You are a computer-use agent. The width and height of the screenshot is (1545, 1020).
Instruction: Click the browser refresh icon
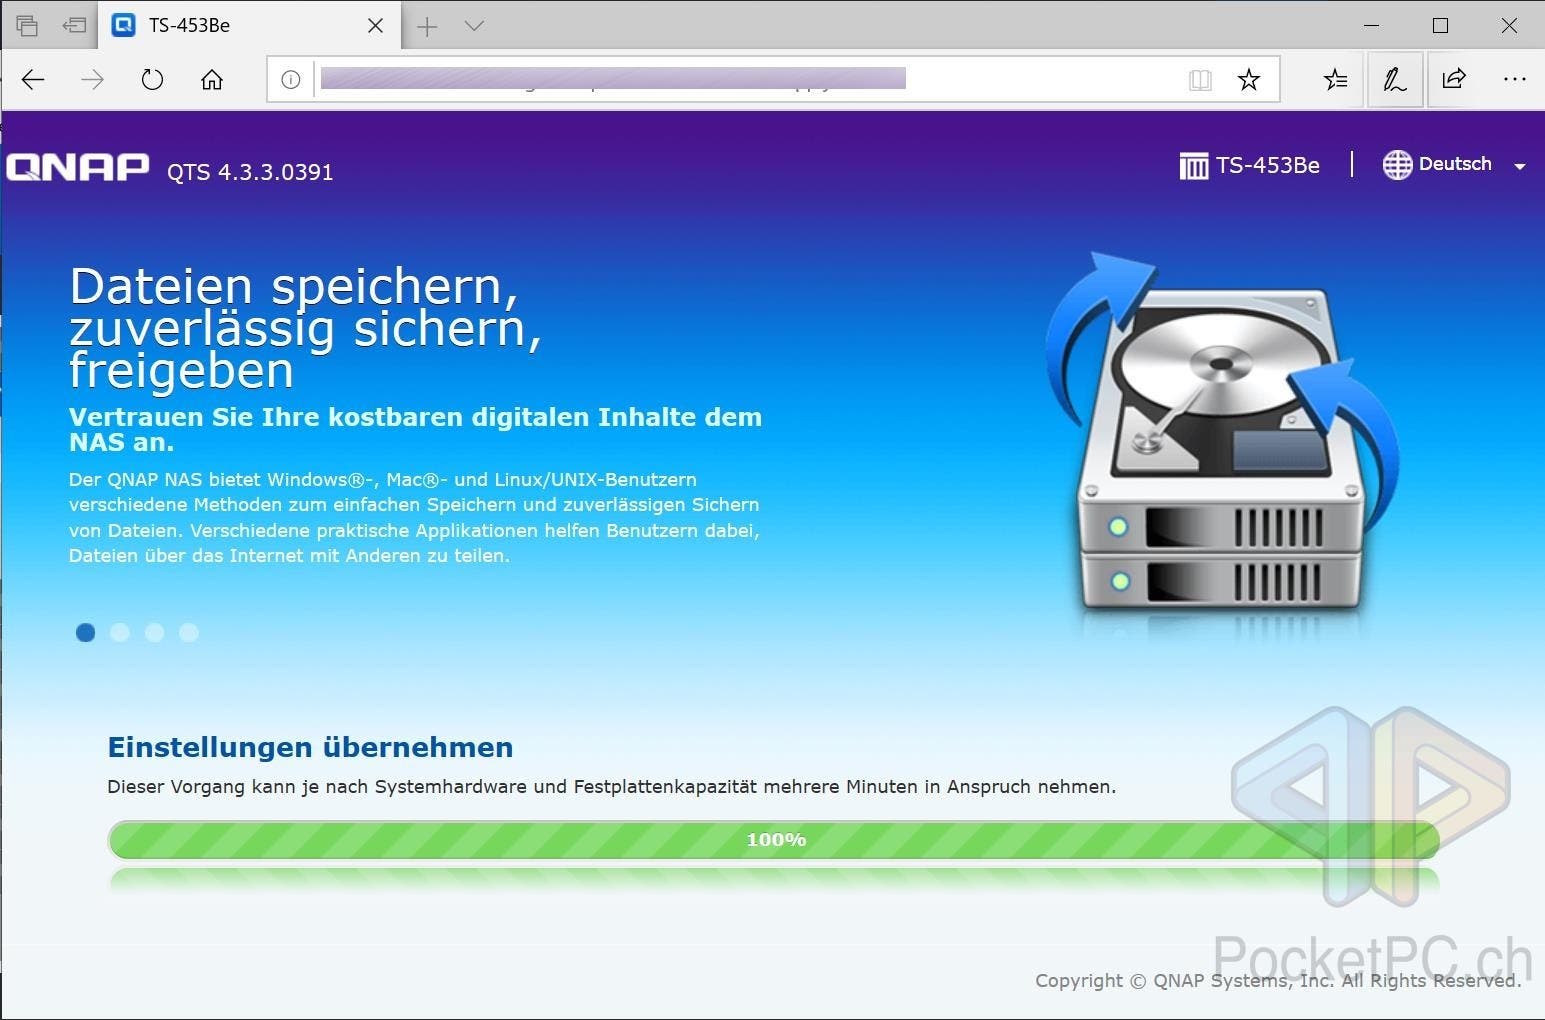point(152,80)
